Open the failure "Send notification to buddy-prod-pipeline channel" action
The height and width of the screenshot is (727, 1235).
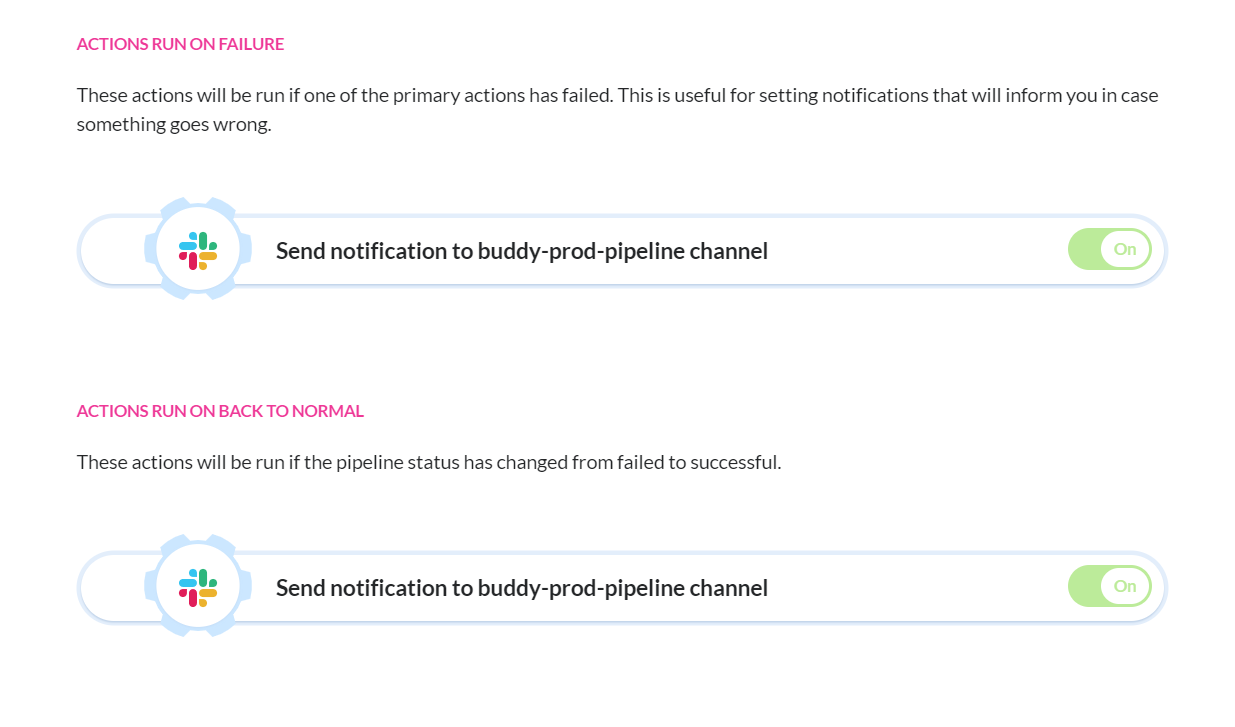click(522, 251)
